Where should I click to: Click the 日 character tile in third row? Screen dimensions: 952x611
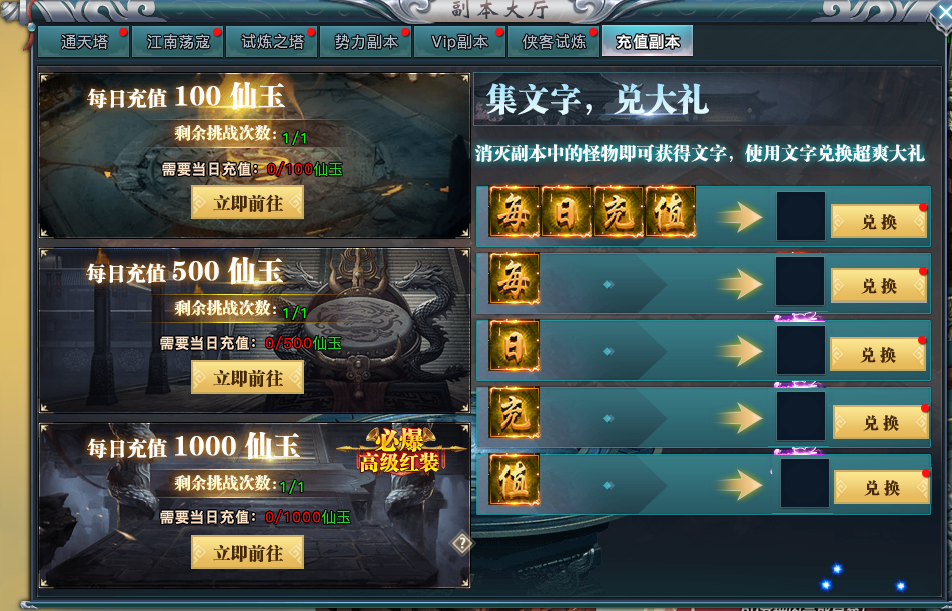(514, 346)
